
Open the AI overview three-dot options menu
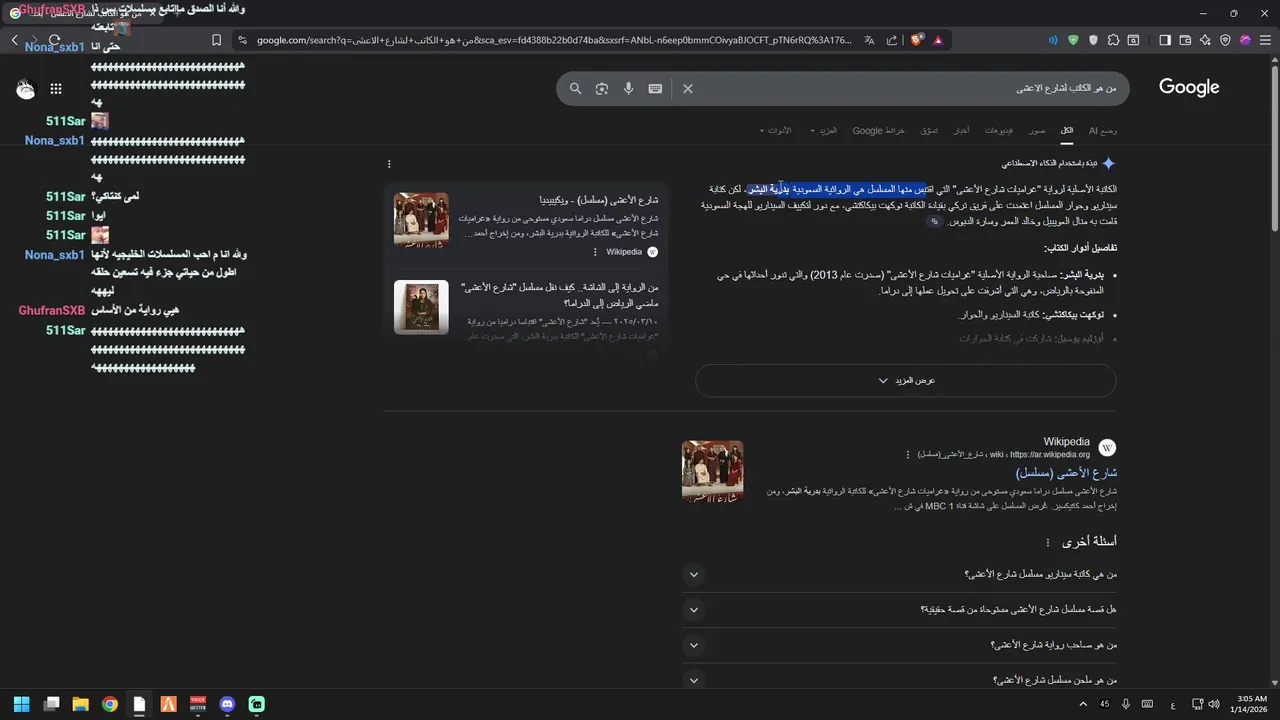coord(389,164)
